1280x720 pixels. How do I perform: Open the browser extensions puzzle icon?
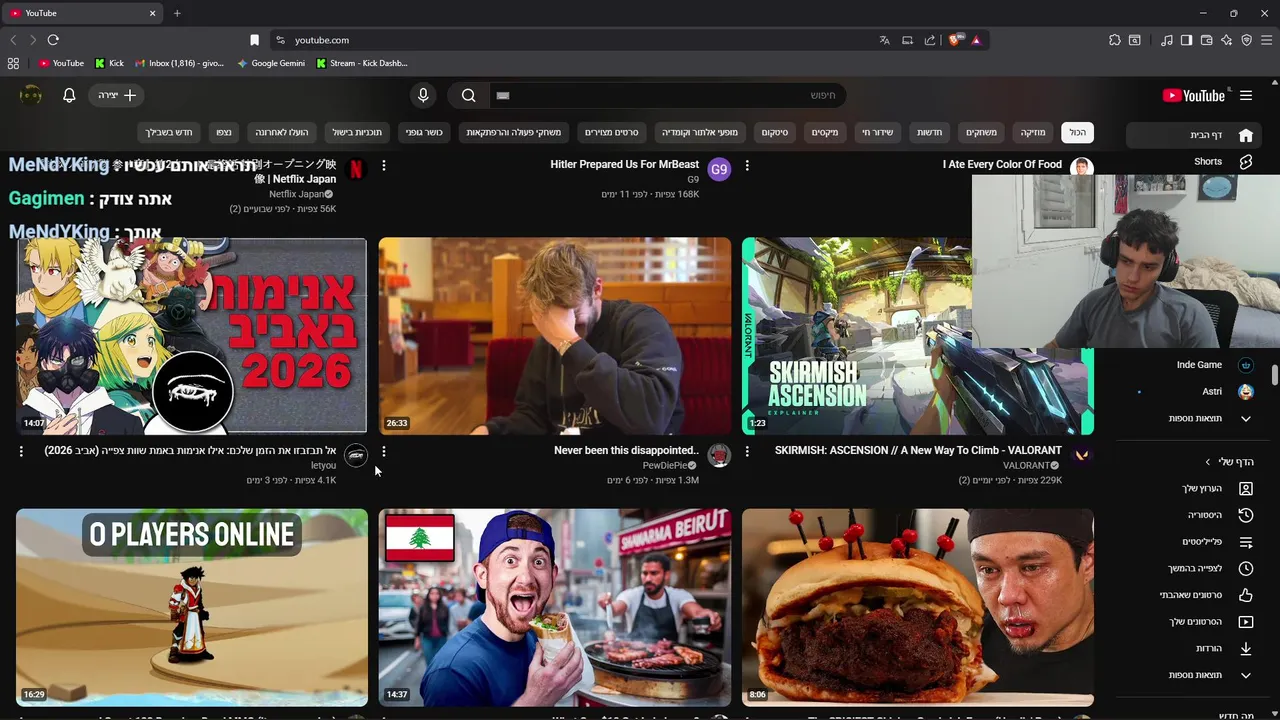click(1115, 40)
